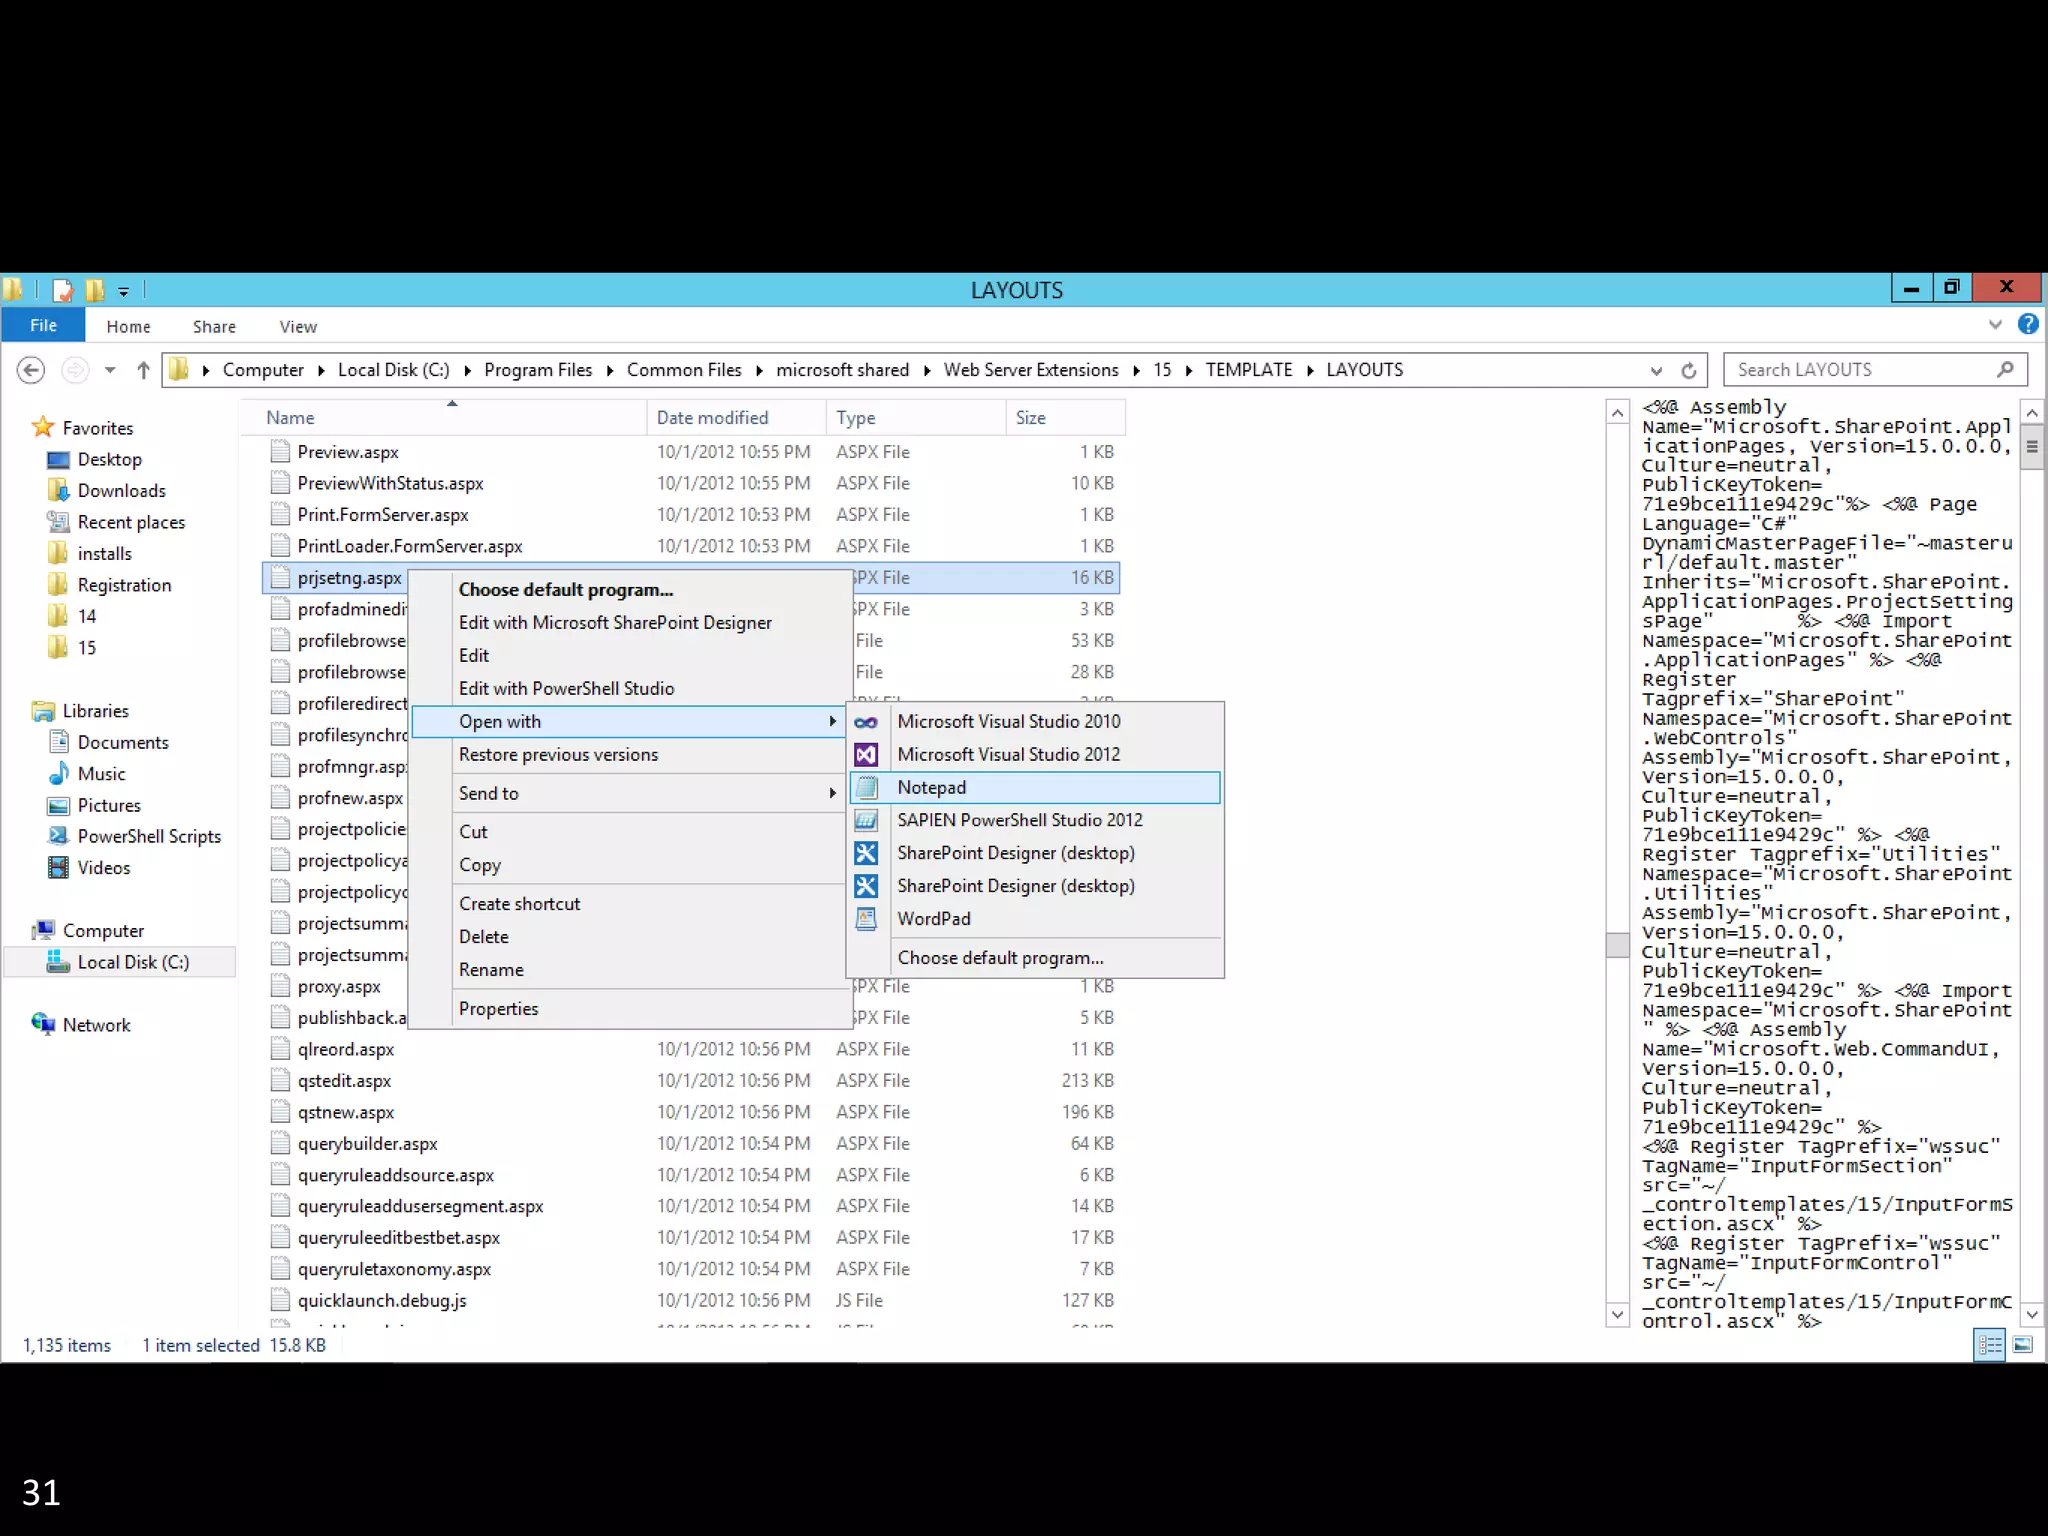The image size is (2048, 1536).
Task: Choose Properties from the context menu
Action: point(498,1008)
